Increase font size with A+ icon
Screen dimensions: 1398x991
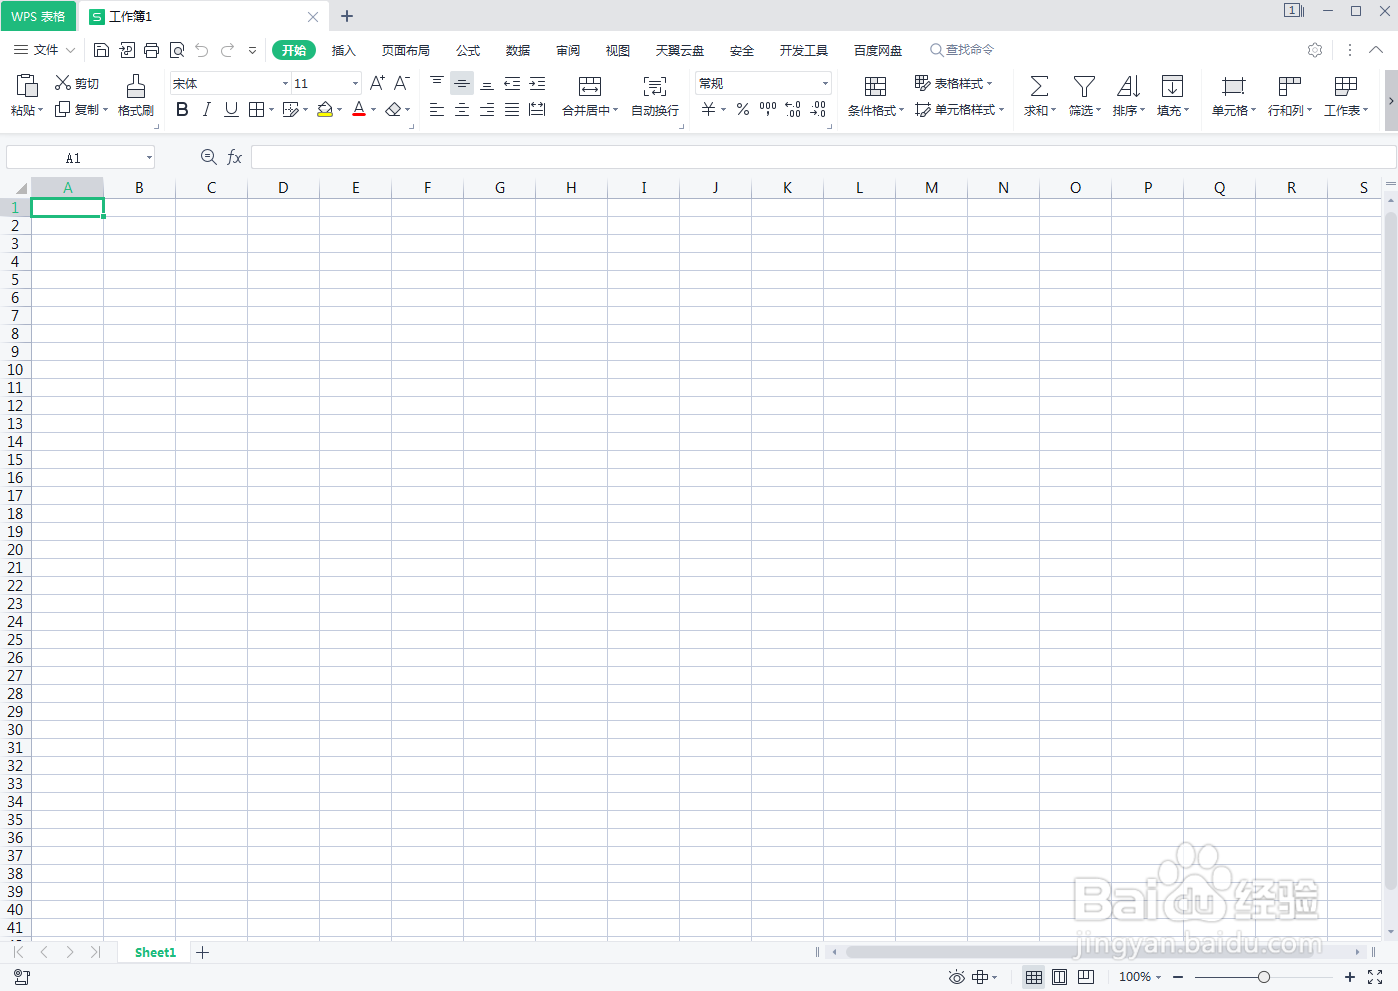coord(377,83)
